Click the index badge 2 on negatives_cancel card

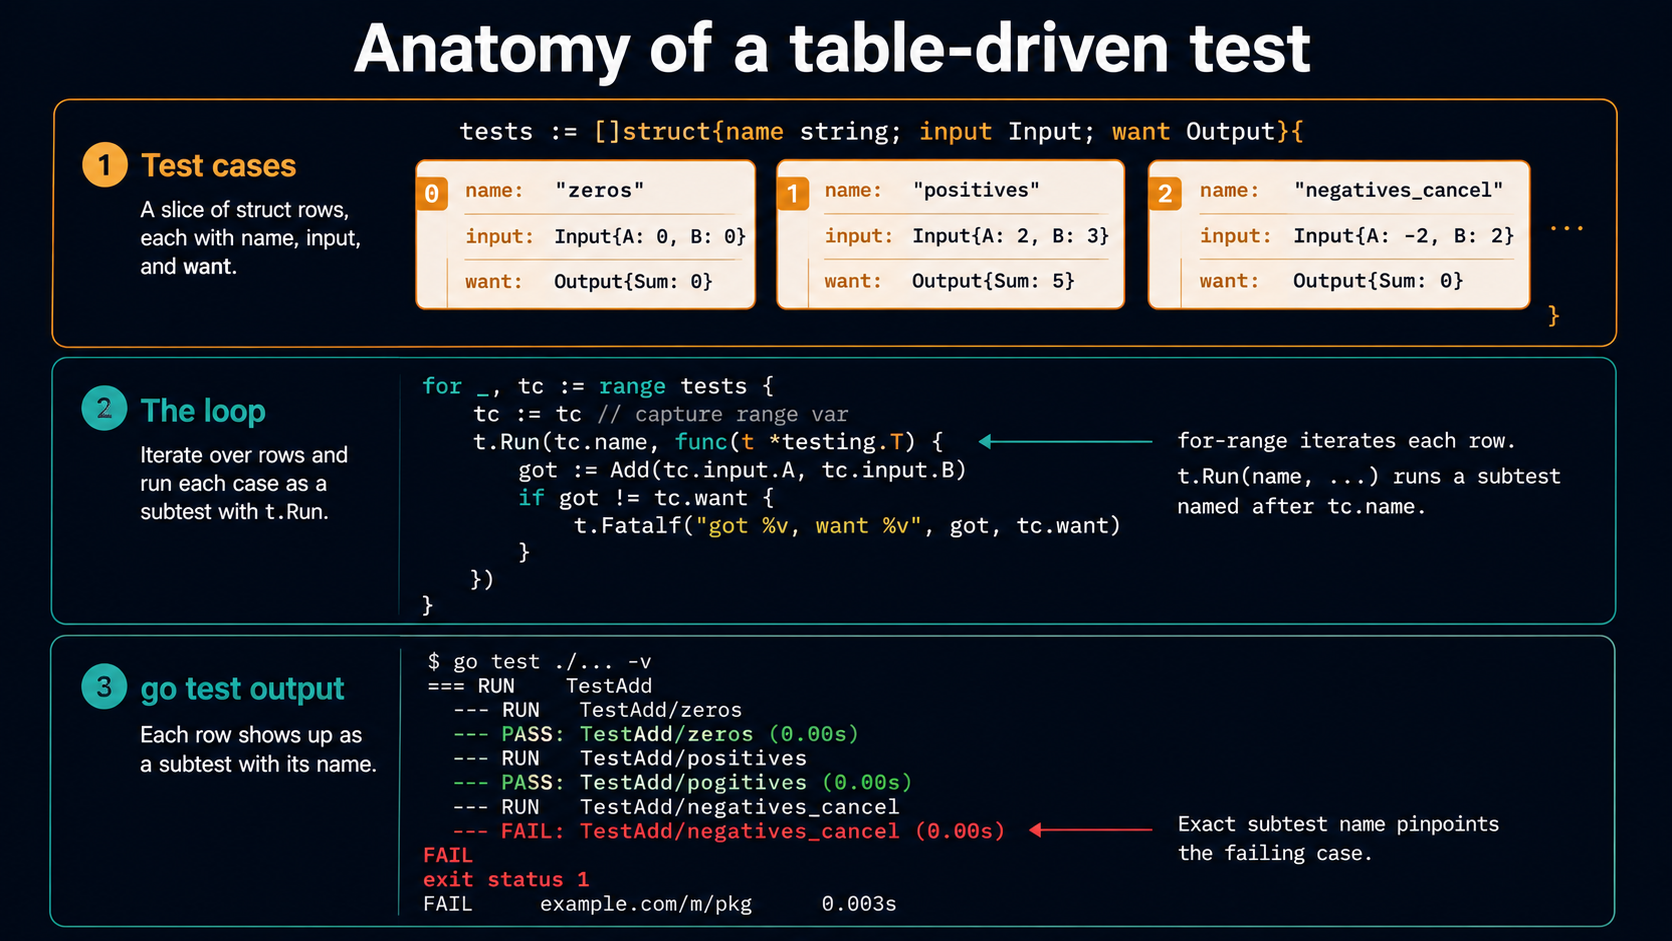[x=1165, y=193]
